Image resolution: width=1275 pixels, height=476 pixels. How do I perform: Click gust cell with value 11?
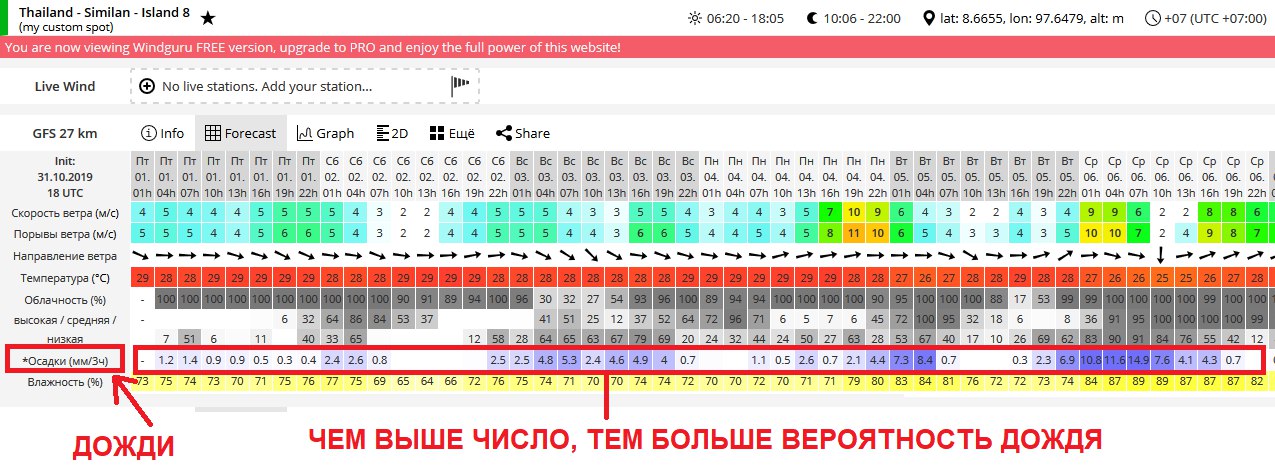(x=854, y=233)
